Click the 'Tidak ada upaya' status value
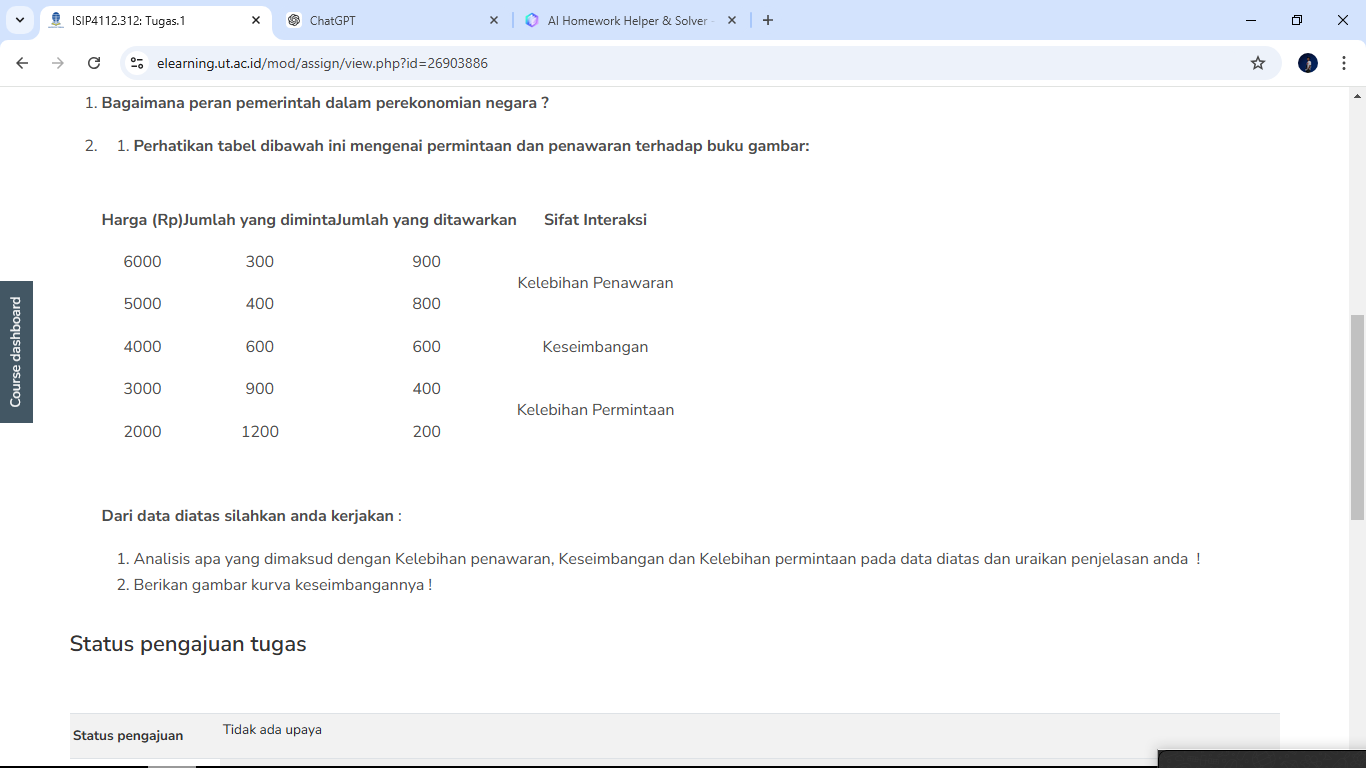1366x768 pixels. 272,730
